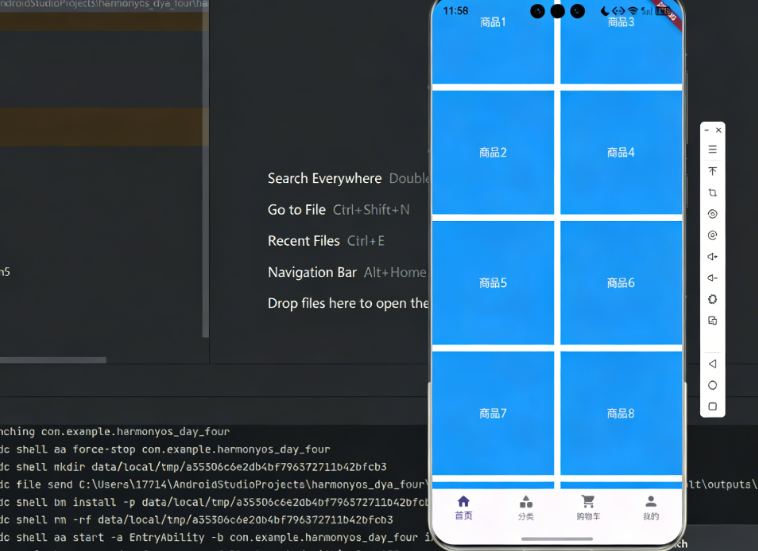Image resolution: width=758 pixels, height=551 pixels.
Task: Click the shake device icon in emulator toolbar
Action: [x=713, y=299]
